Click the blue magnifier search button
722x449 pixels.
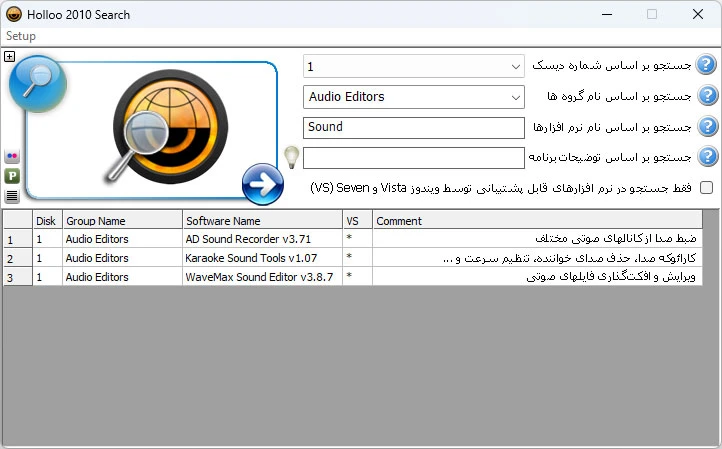38,84
